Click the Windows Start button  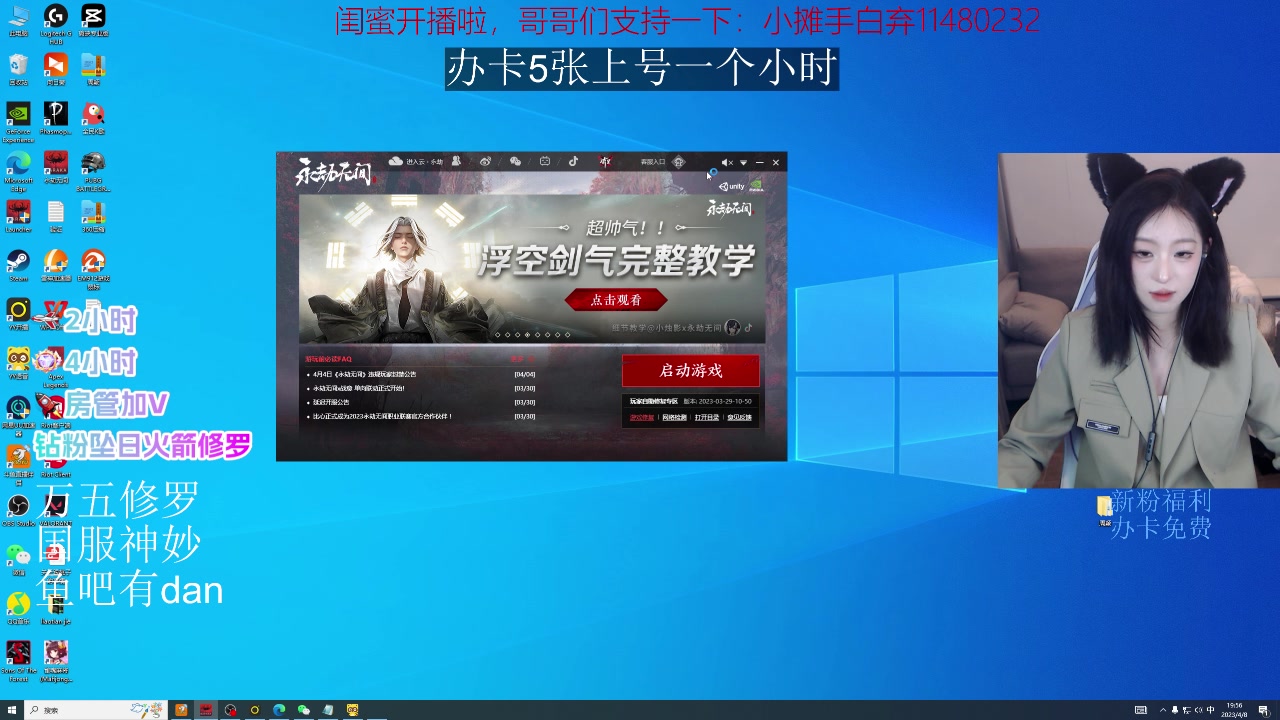[12, 710]
